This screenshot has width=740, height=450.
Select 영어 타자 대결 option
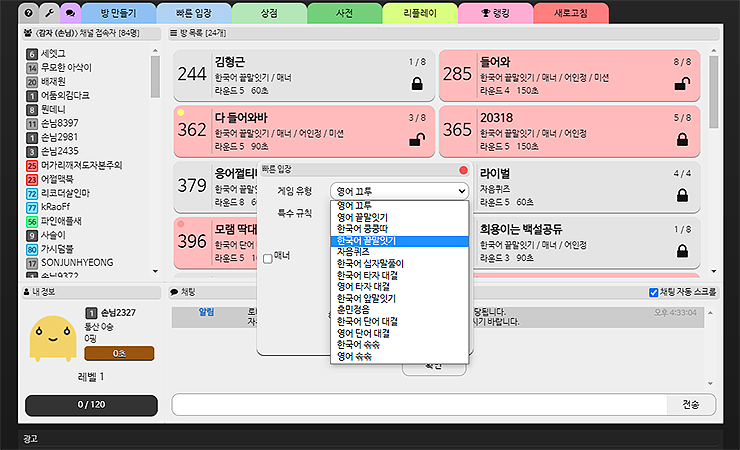[399, 287]
